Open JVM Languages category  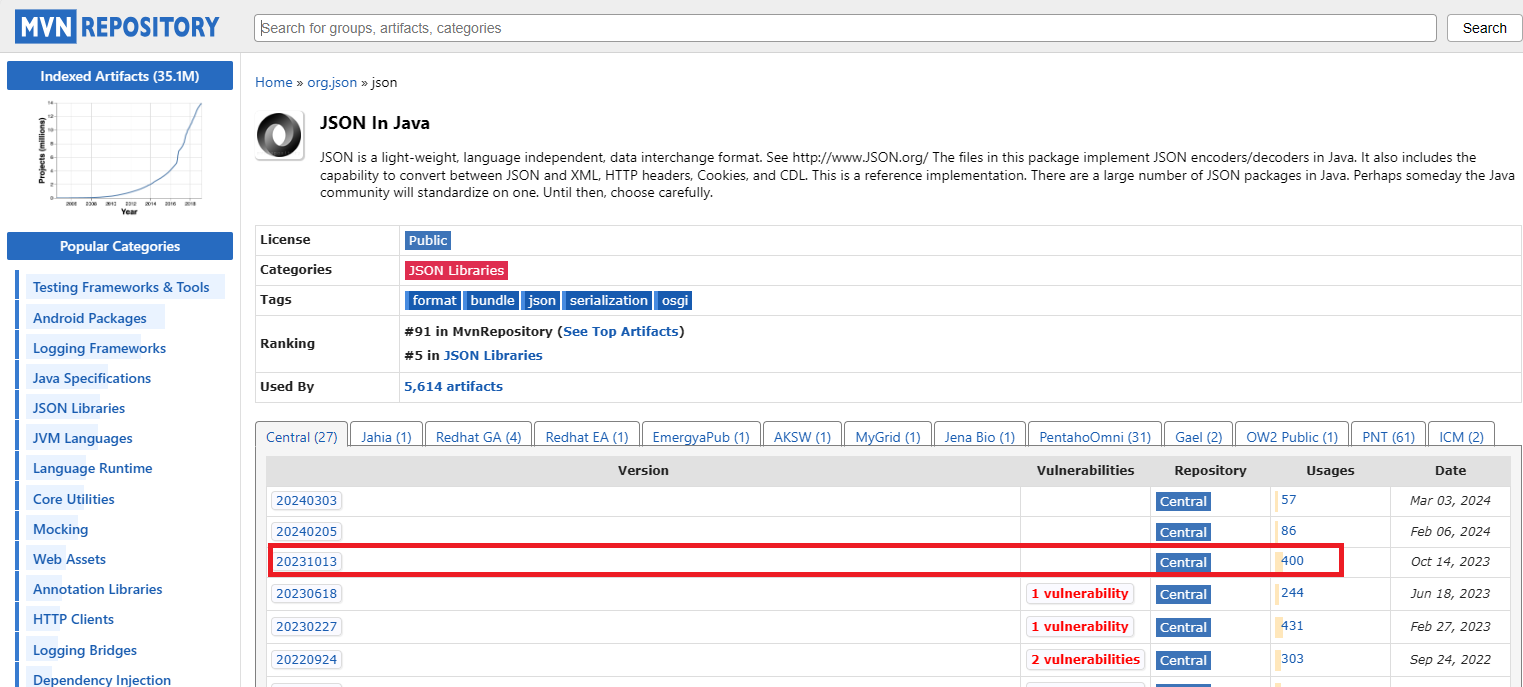click(x=82, y=438)
